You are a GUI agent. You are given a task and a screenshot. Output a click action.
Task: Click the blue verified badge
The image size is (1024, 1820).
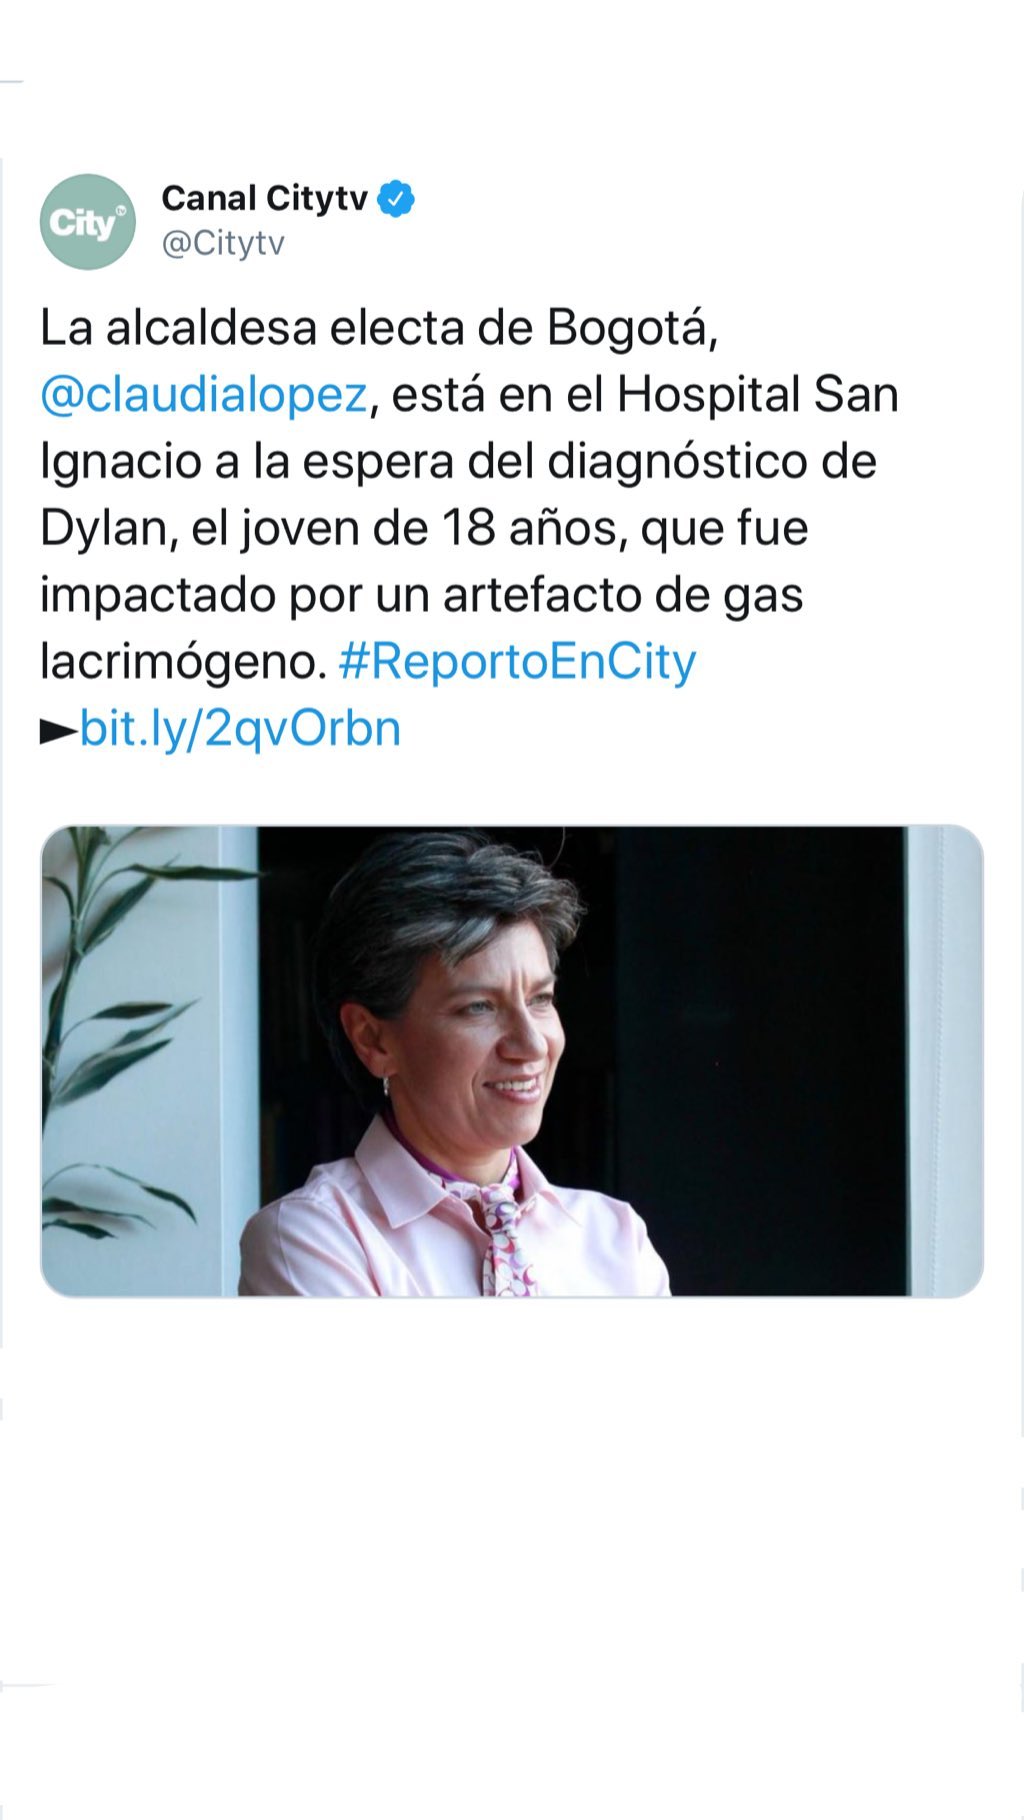[x=397, y=199]
